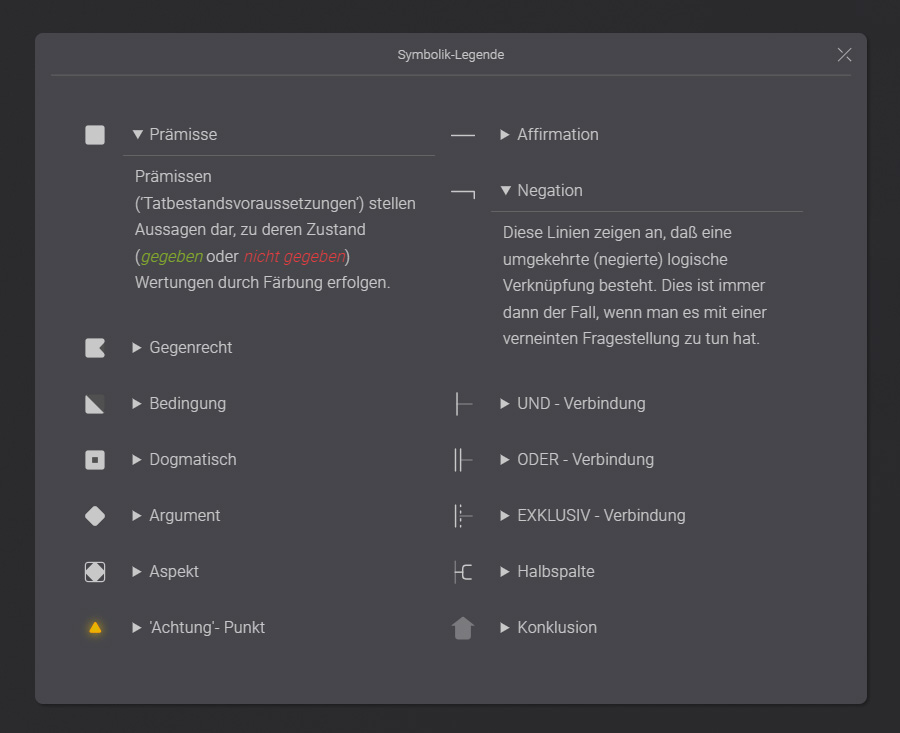Click the Konklusion arrow symbol icon
The image size is (900, 733).
(x=463, y=627)
